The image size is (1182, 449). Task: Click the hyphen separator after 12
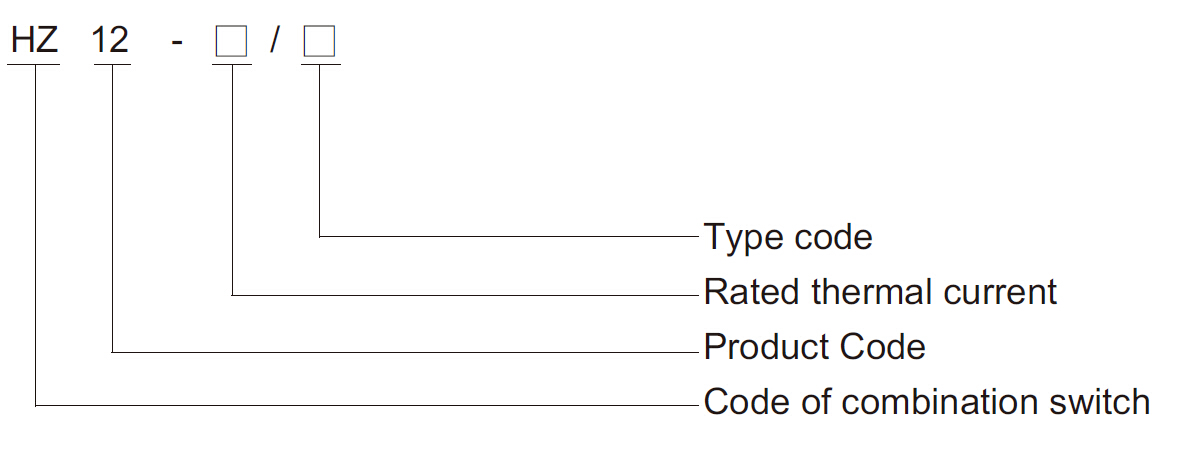click(177, 42)
